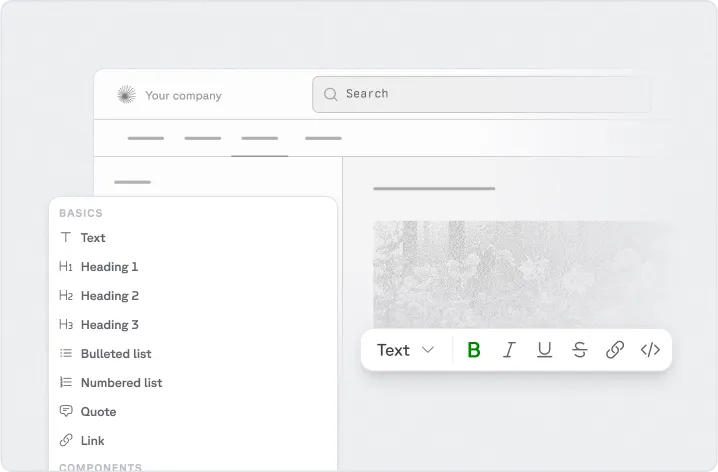
Task: Apply inline code formatting
Action: (x=650, y=350)
